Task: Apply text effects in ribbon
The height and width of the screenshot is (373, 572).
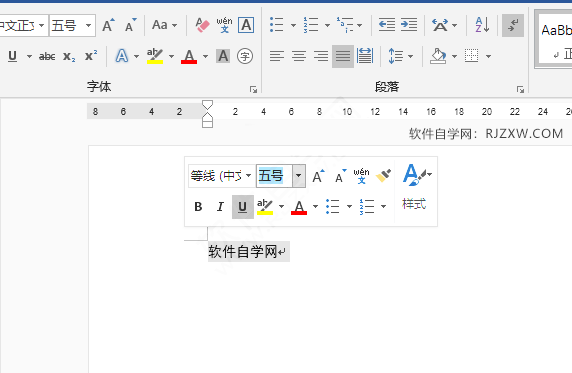Action: click(122, 56)
